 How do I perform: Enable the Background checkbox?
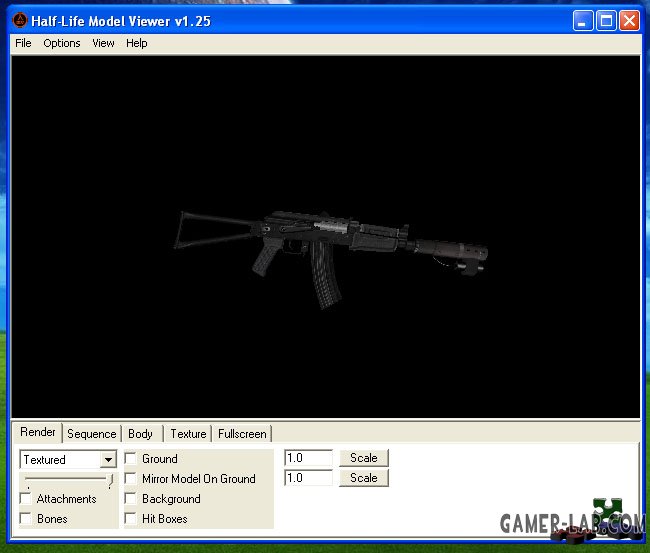[130, 498]
